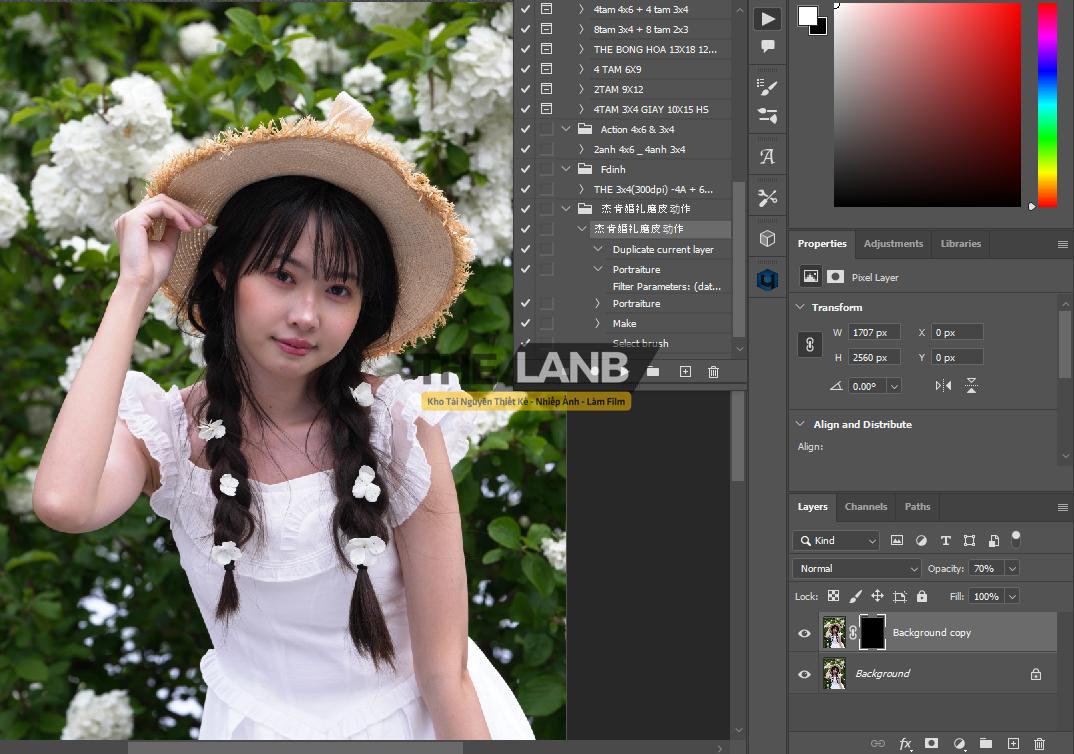The image size is (1074, 754).
Task: Open the Character (A) panel icon
Action: [x=767, y=156]
